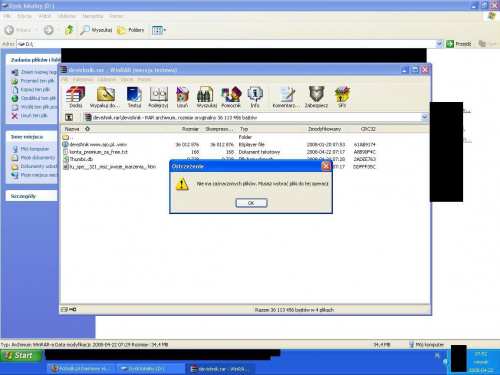
Task: Click the Usuń (Delete) icon in WinRAR
Action: pyautogui.click(x=182, y=97)
